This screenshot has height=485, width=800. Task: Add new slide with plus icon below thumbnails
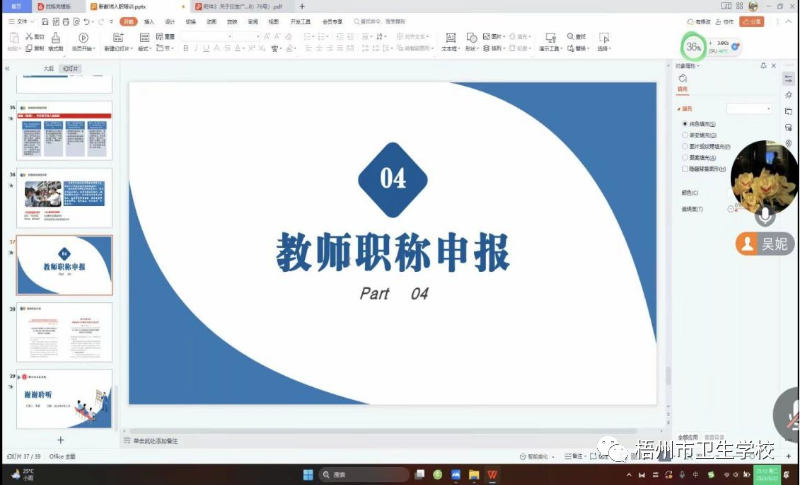click(60, 439)
